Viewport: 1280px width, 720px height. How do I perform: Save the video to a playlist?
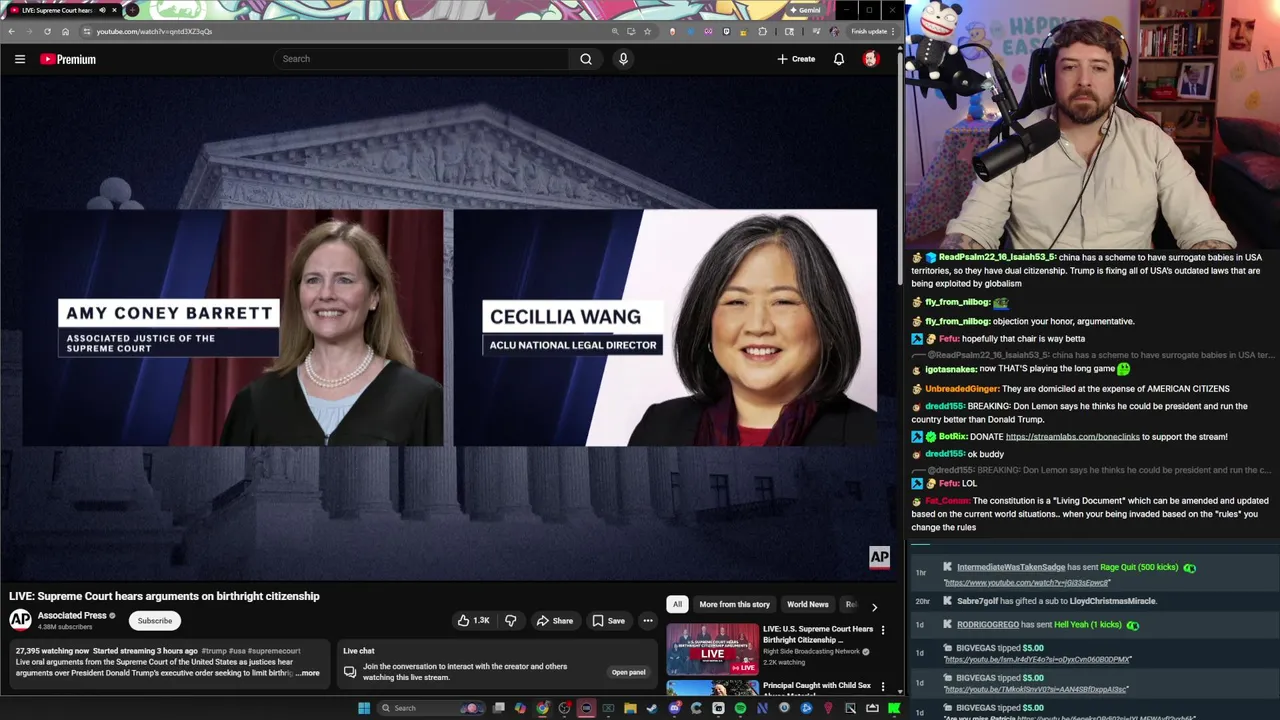pos(608,621)
